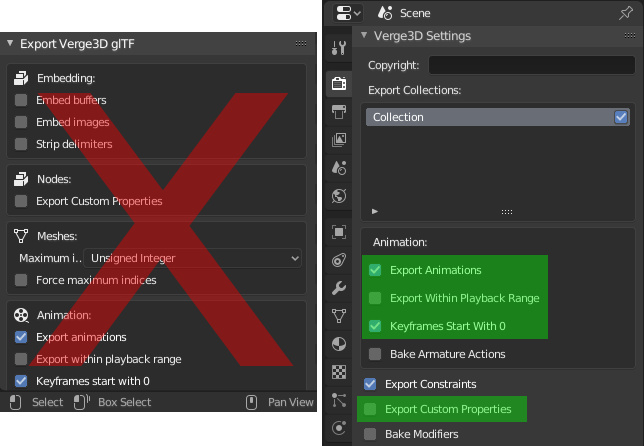Click the Scene name in header
This screenshot has width=644, height=446.
(415, 13)
